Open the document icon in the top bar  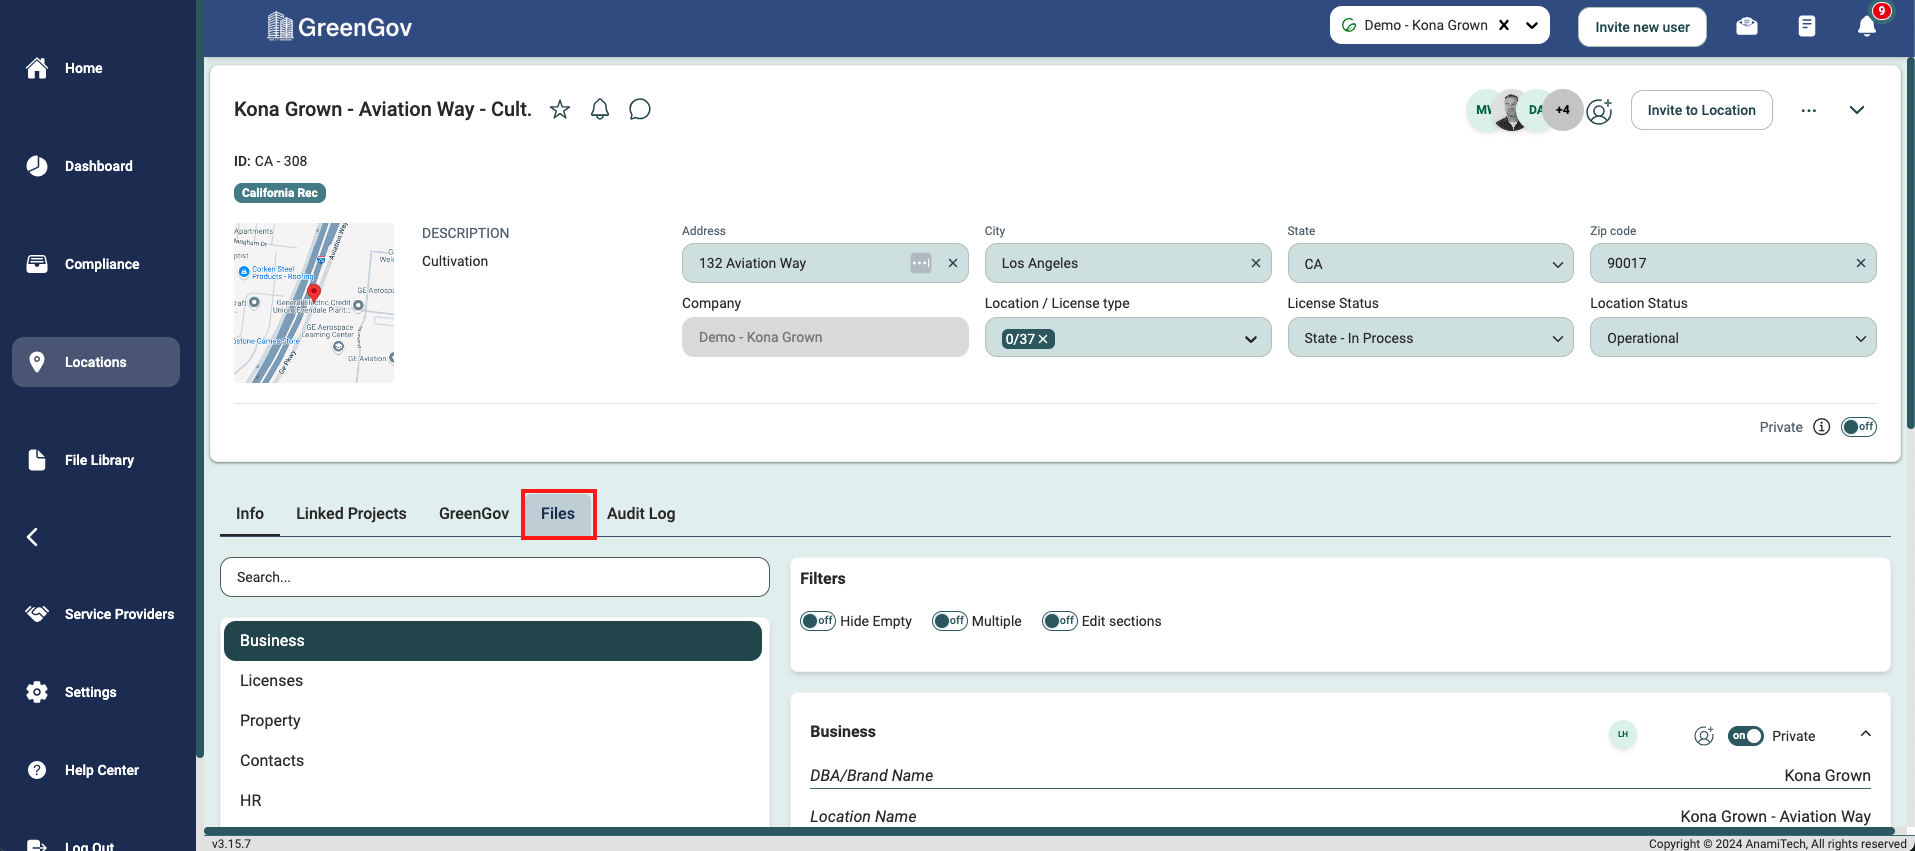pos(1807,26)
